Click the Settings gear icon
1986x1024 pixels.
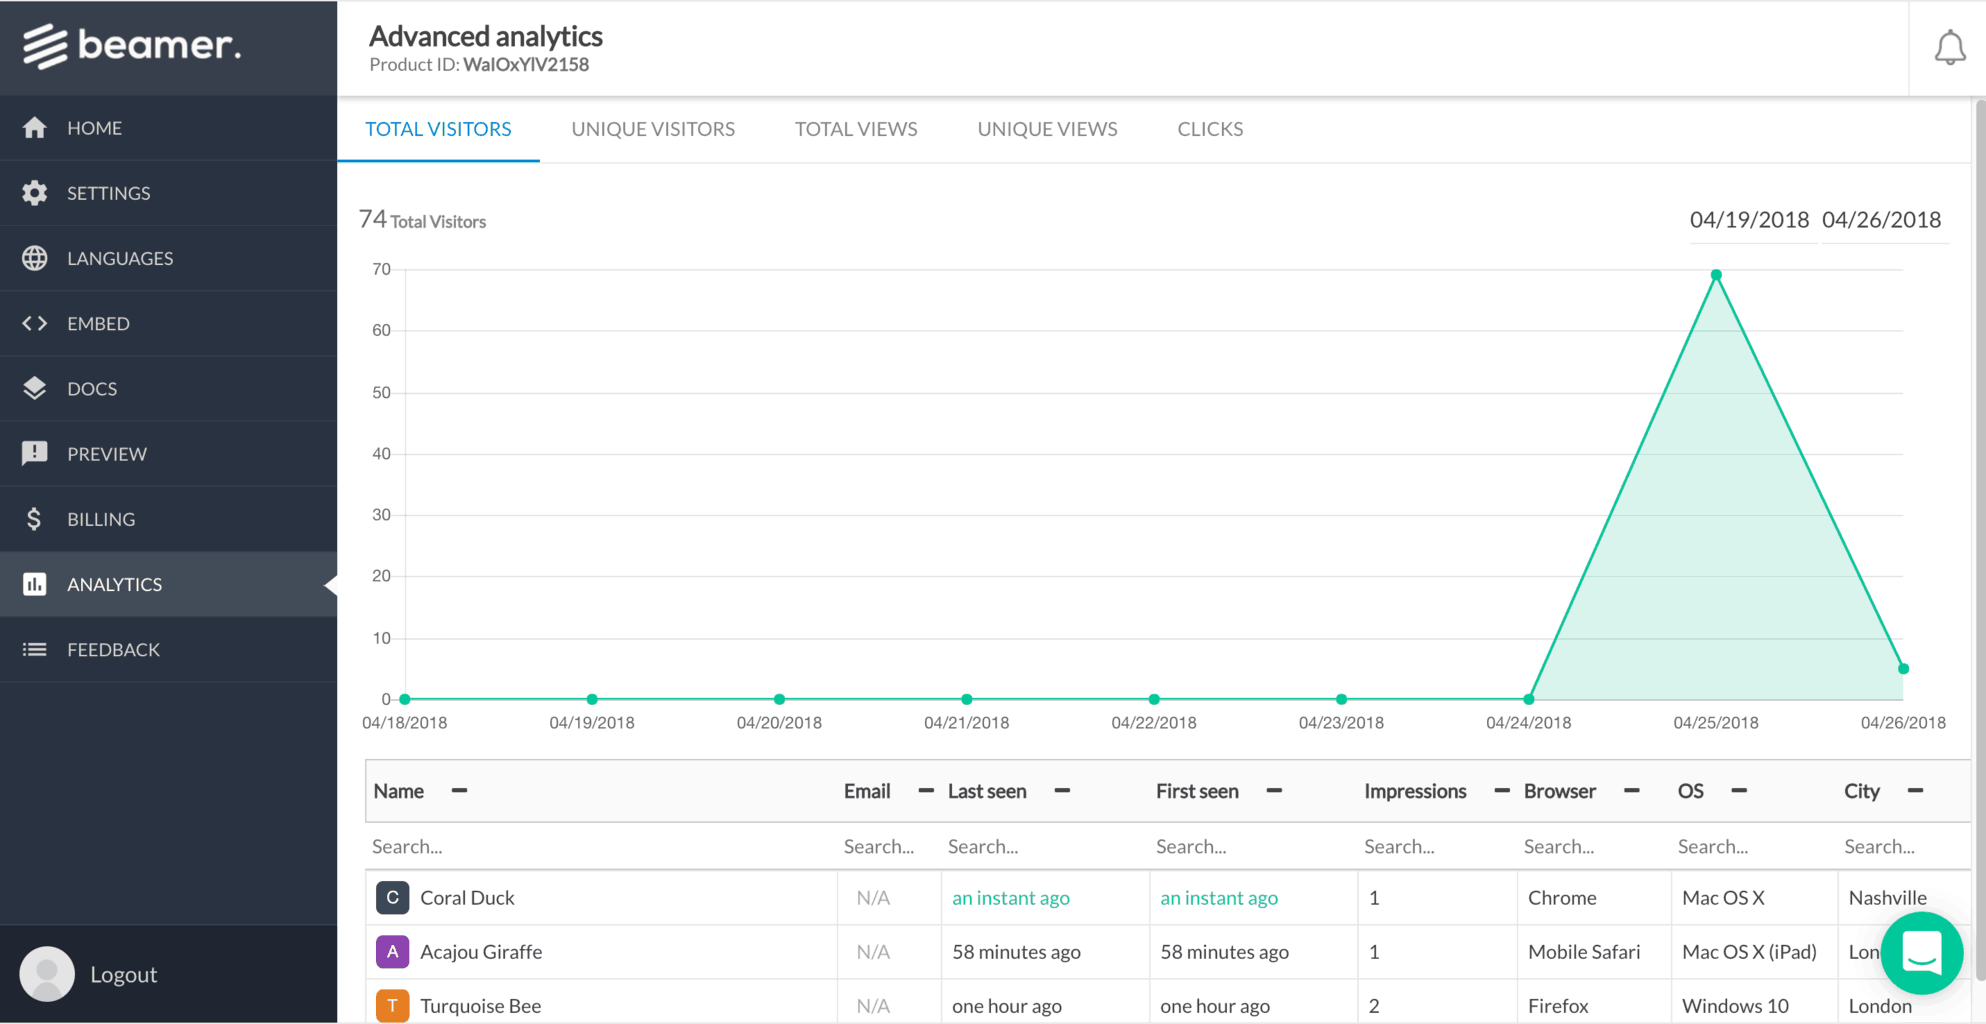pos(35,193)
